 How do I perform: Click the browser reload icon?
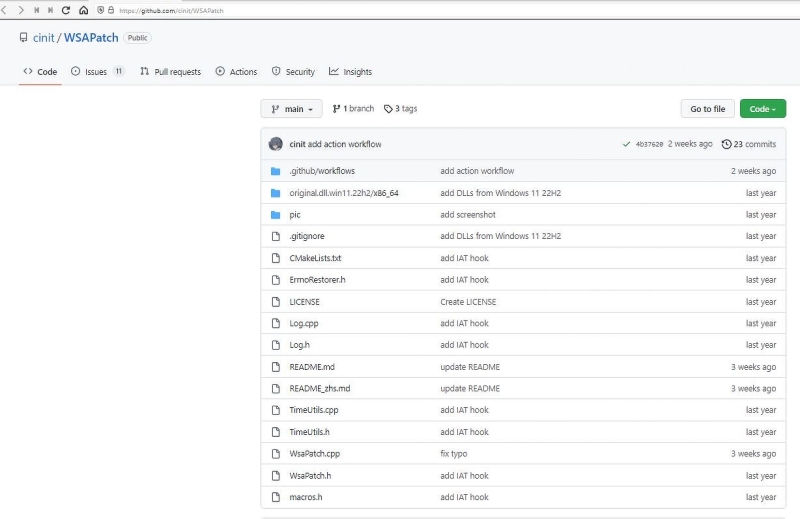(x=66, y=10)
